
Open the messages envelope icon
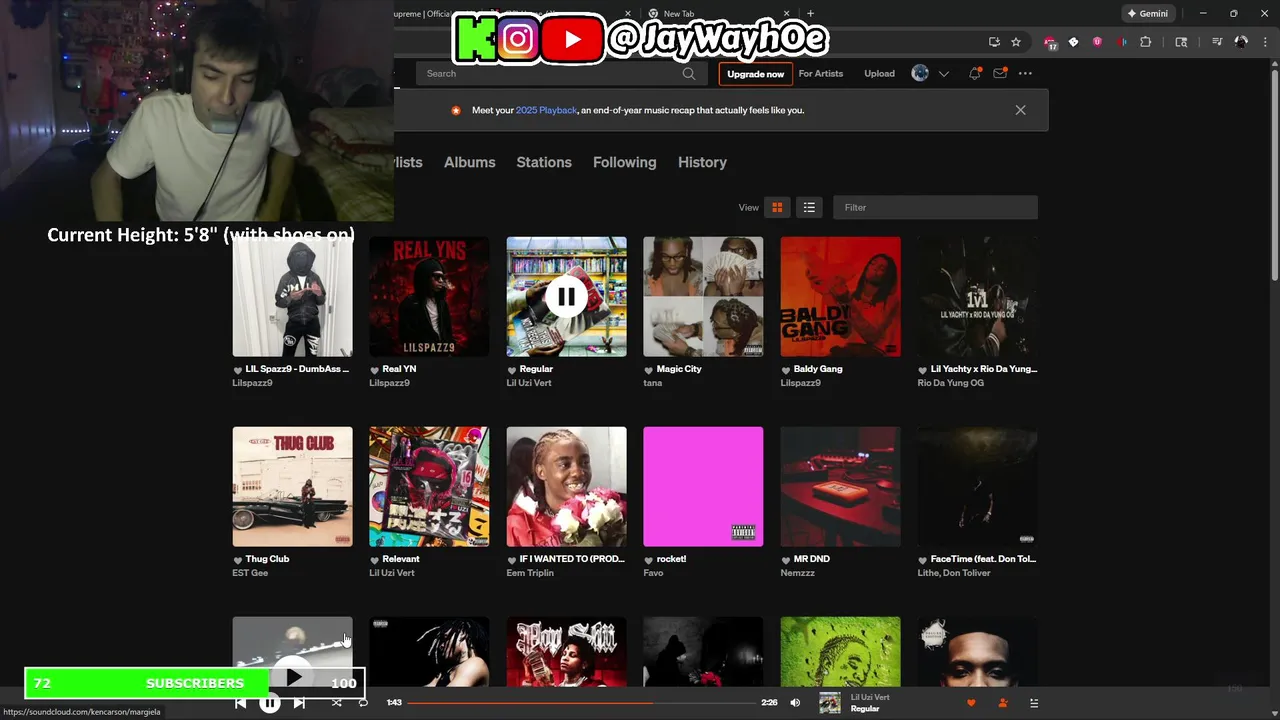(999, 73)
